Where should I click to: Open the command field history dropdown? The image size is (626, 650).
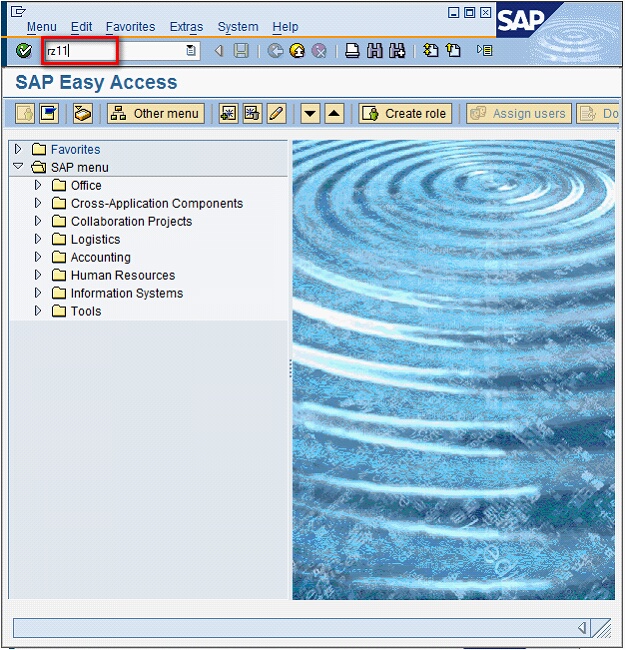pos(191,51)
